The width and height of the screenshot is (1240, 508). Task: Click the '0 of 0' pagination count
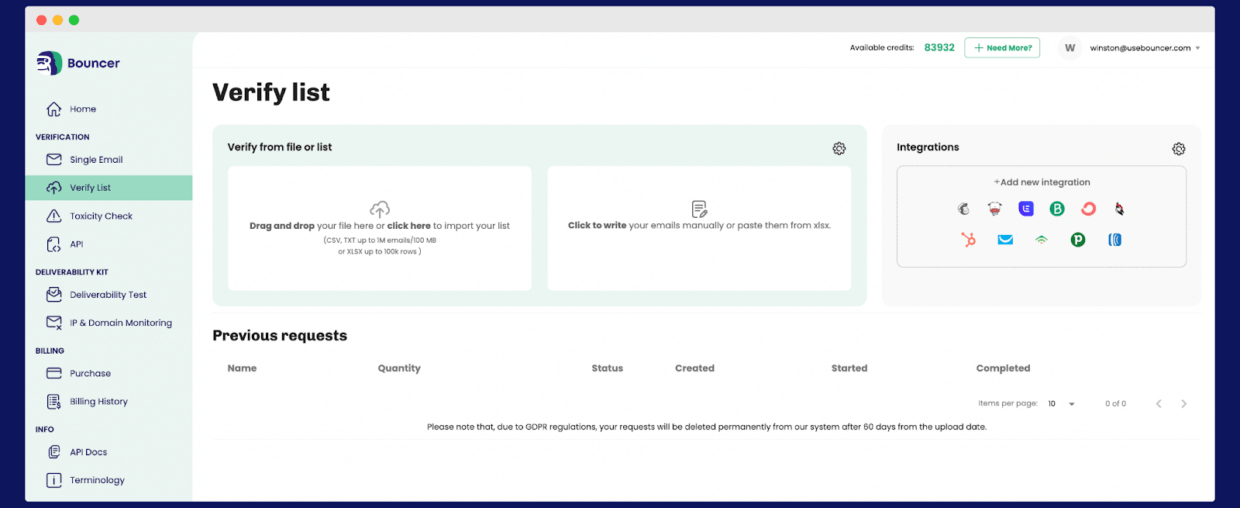coord(1116,404)
